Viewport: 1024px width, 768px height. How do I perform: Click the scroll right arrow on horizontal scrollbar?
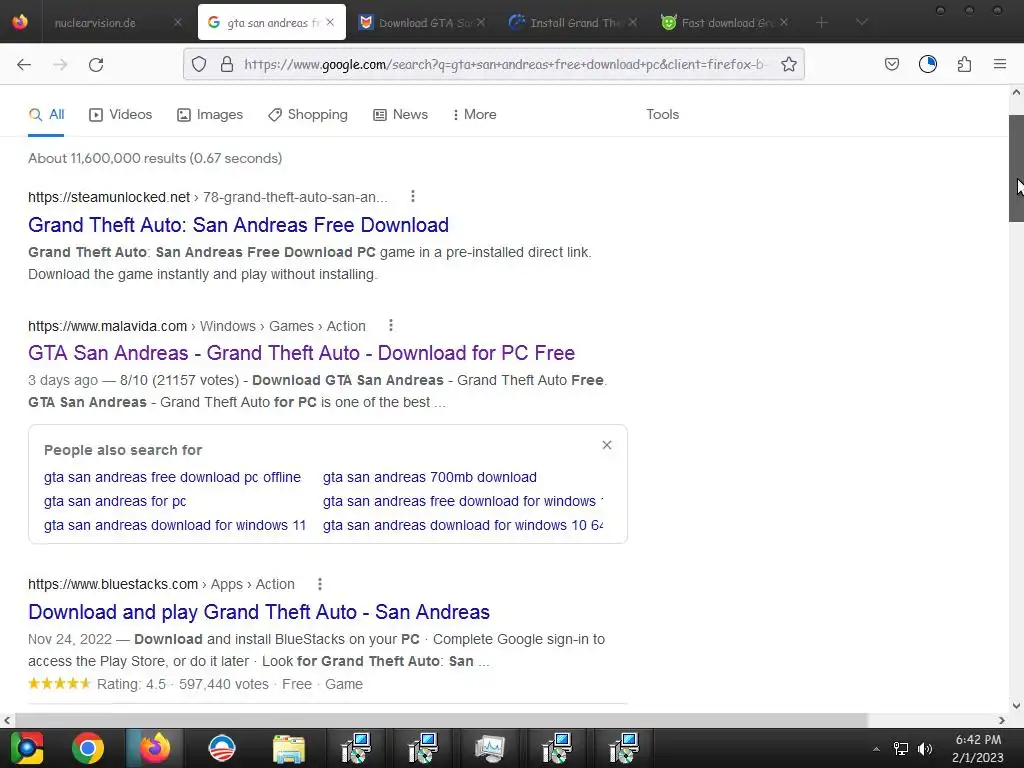click(x=1002, y=720)
